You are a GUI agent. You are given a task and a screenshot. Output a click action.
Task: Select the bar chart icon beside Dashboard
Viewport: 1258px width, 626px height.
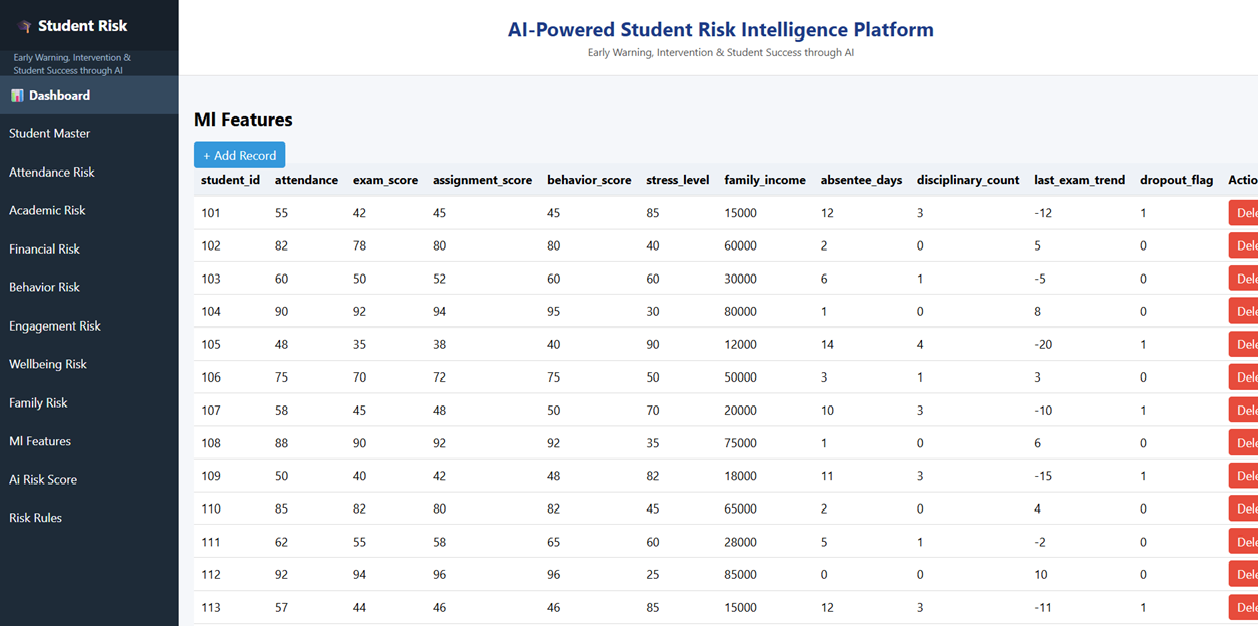pos(17,94)
